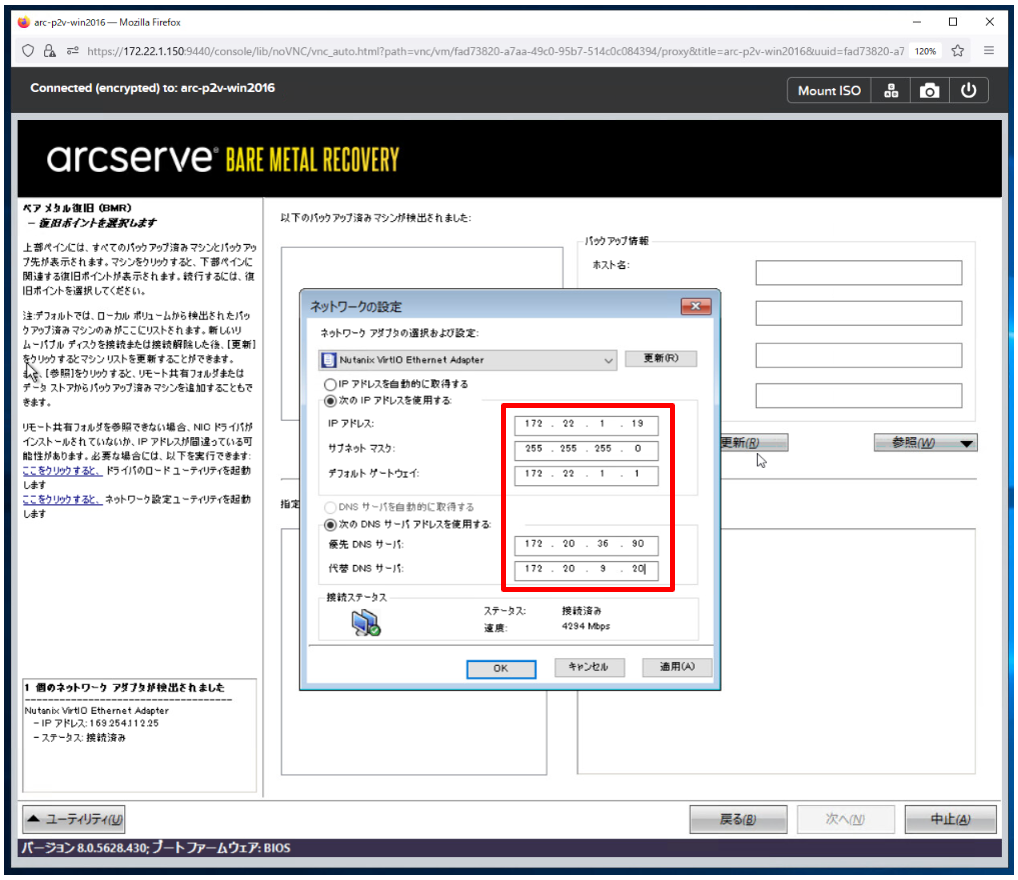
Task: Click the power icon in console toolbar
Action: (x=969, y=91)
